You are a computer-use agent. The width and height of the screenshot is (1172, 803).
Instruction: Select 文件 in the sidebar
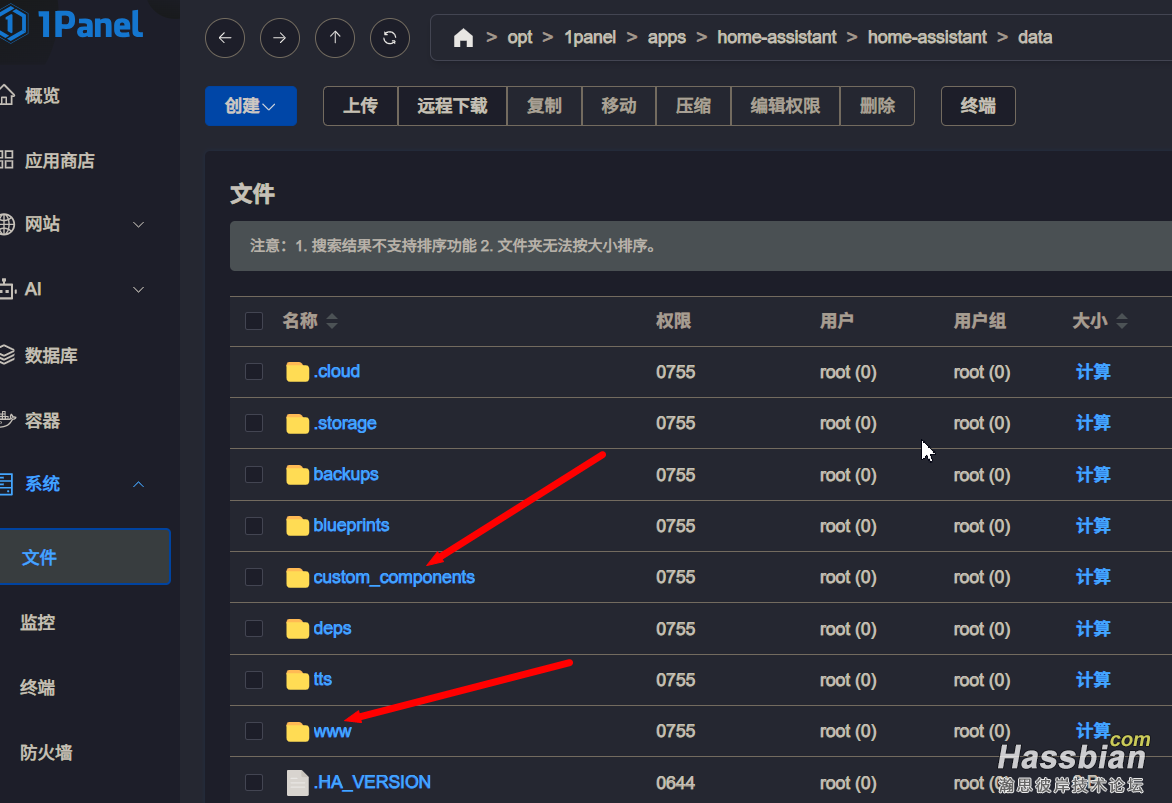coord(84,557)
